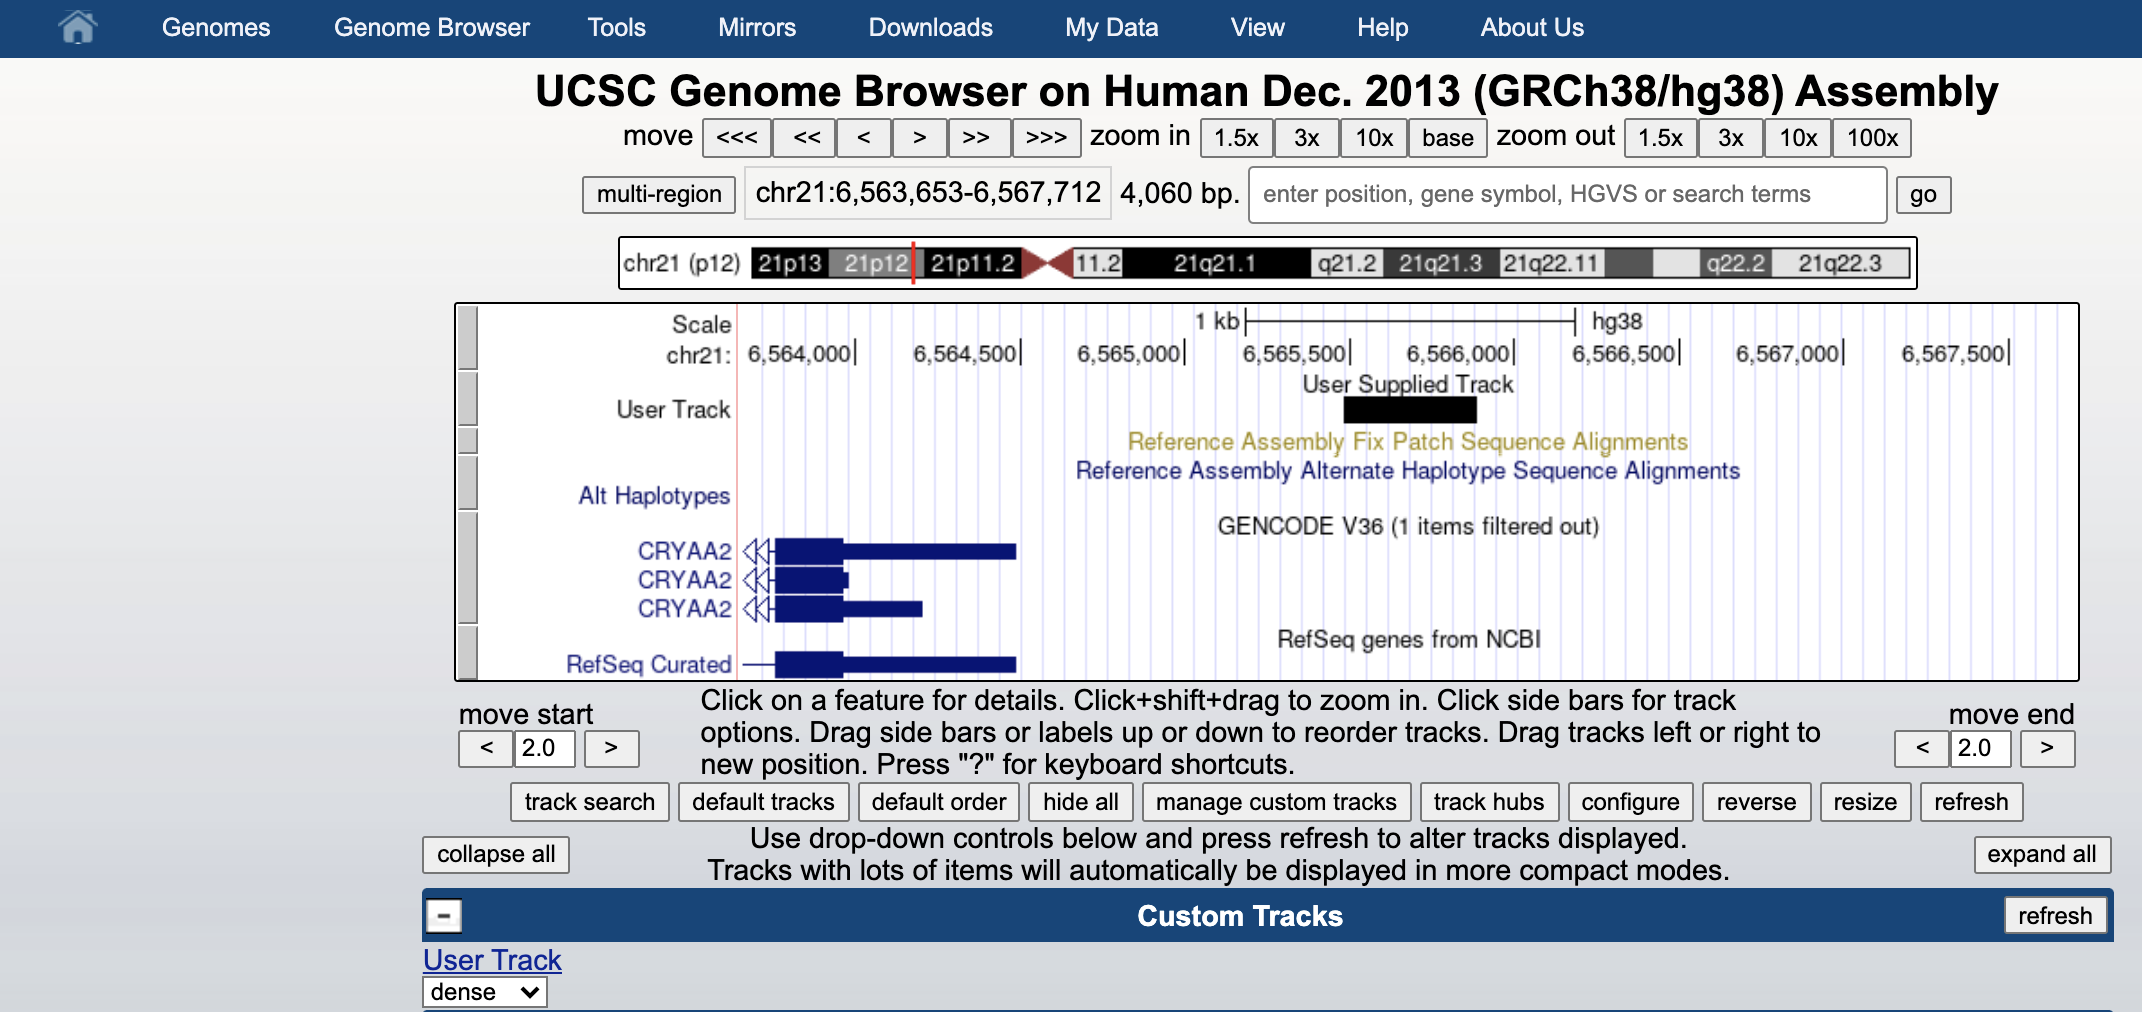Move view far left with <<< button
This screenshot has height=1012, width=2142.
pos(736,138)
